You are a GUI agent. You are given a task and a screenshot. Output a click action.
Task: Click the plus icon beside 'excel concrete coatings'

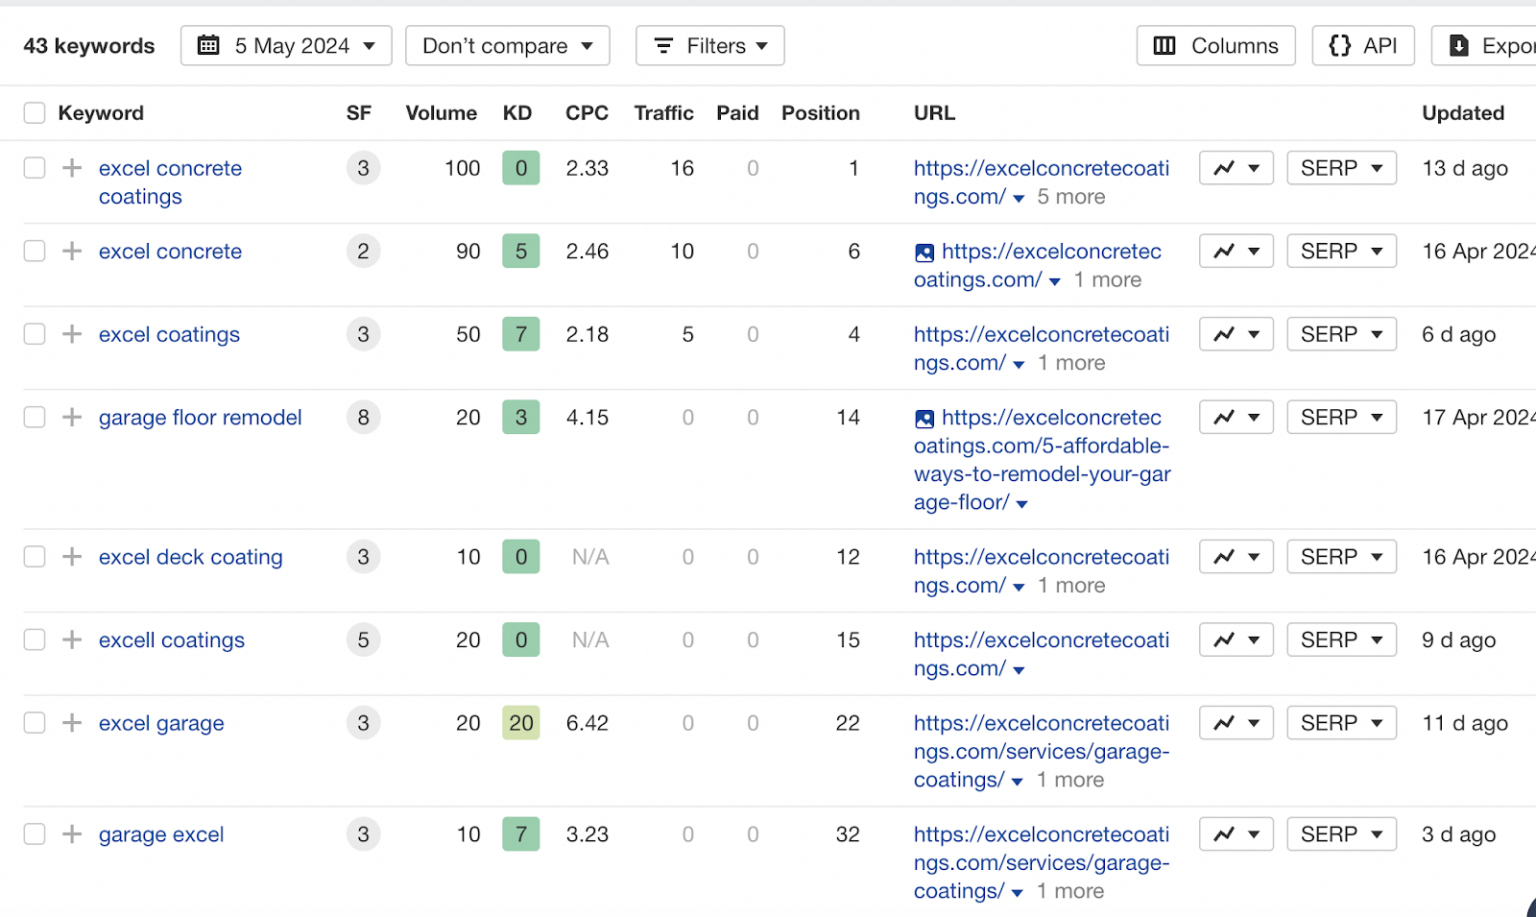pos(72,168)
